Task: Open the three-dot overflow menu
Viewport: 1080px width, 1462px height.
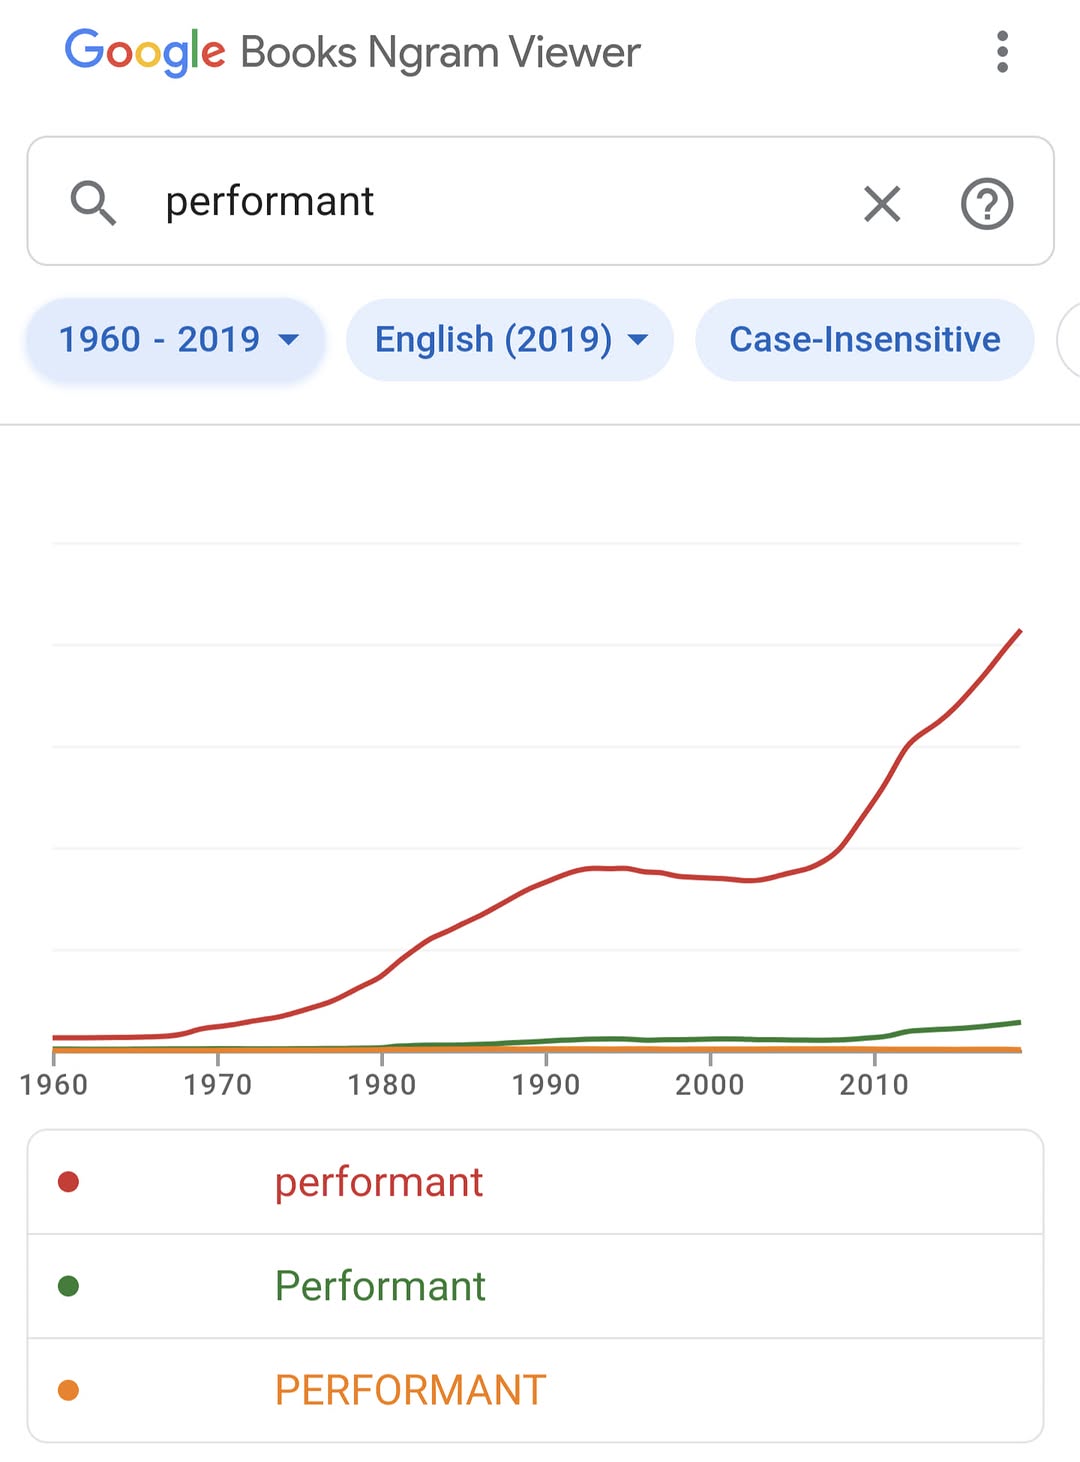Action: click(1002, 52)
